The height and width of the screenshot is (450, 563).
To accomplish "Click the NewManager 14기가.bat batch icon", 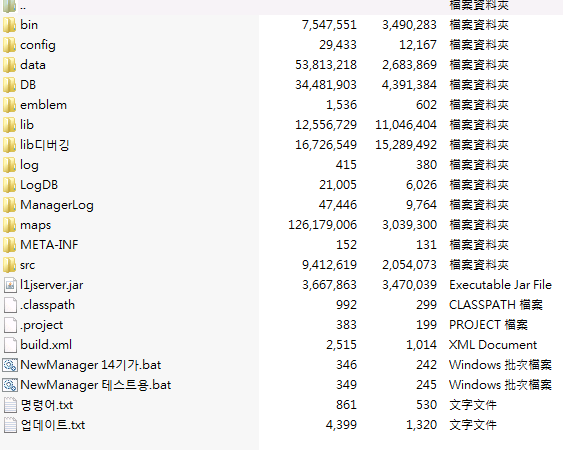I will coord(9,365).
